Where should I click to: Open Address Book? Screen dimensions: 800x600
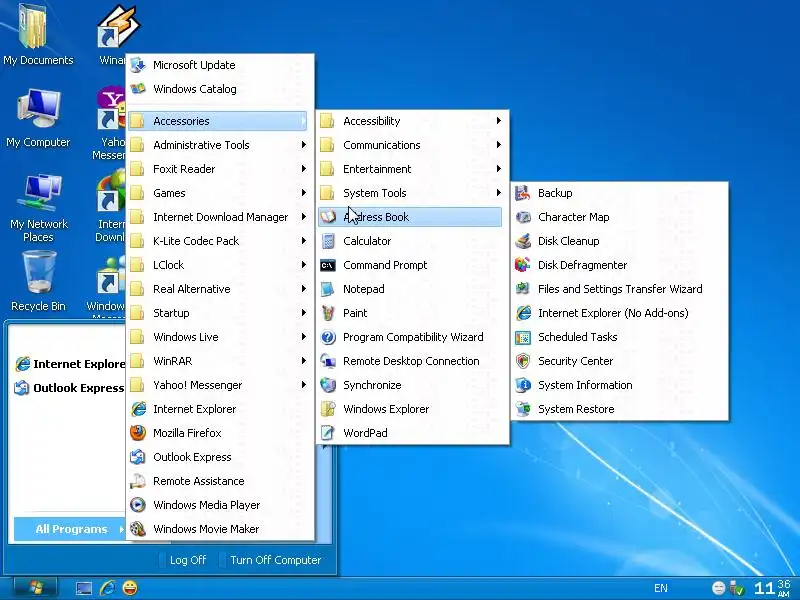[x=411, y=217]
